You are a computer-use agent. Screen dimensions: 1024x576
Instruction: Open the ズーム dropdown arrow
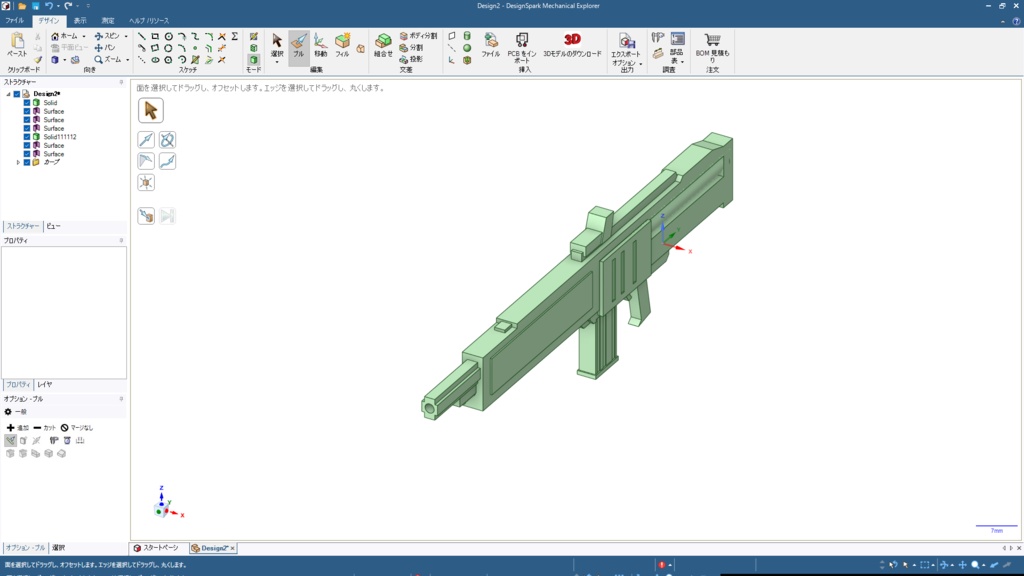tap(127, 60)
